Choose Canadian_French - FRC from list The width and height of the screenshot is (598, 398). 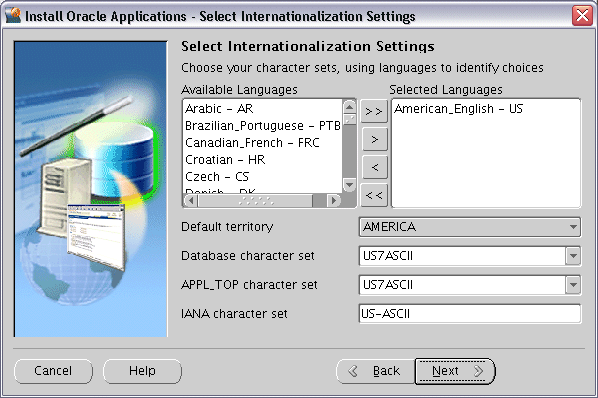pyautogui.click(x=263, y=143)
